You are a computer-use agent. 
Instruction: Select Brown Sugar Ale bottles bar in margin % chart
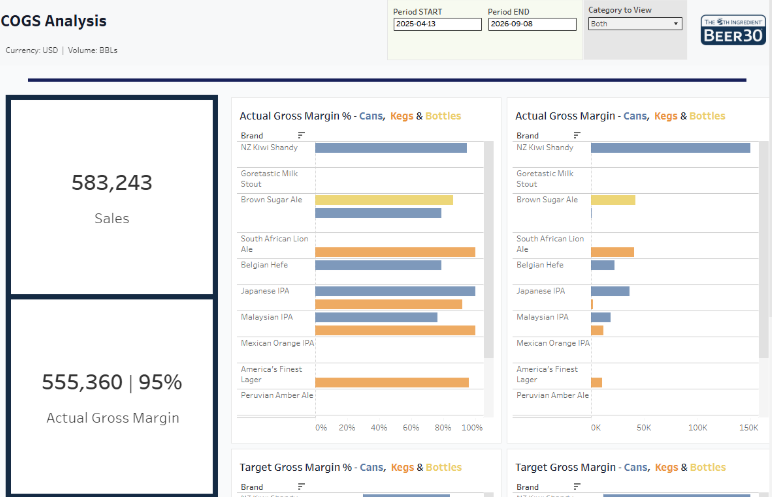tap(384, 200)
